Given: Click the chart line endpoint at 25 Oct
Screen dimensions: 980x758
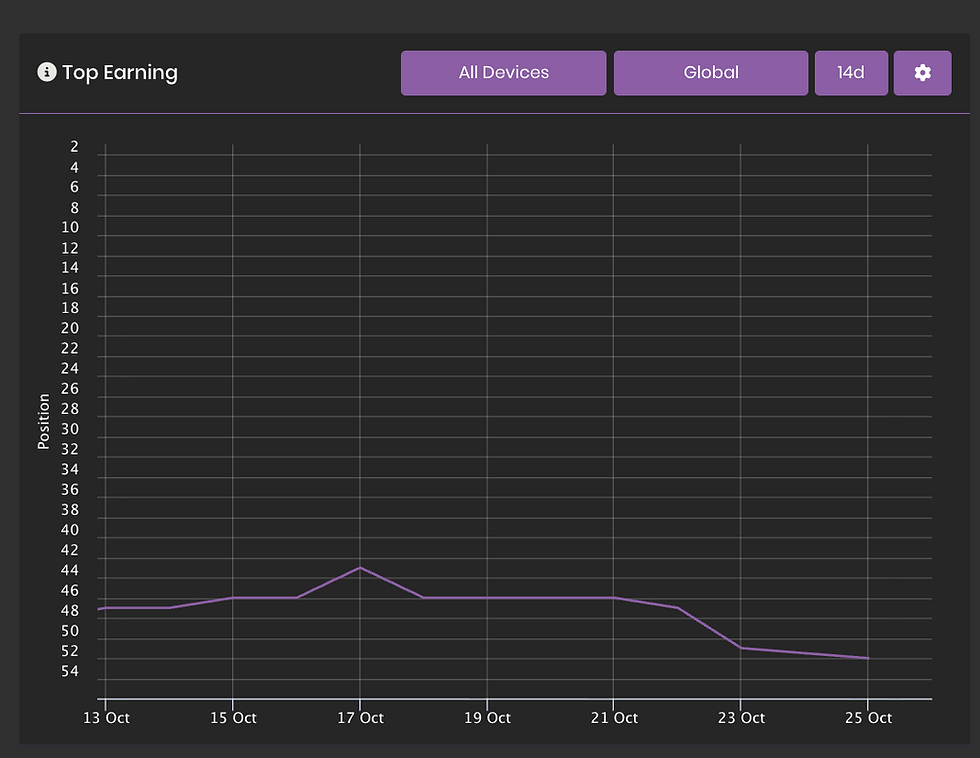Looking at the screenshot, I should 868,658.
